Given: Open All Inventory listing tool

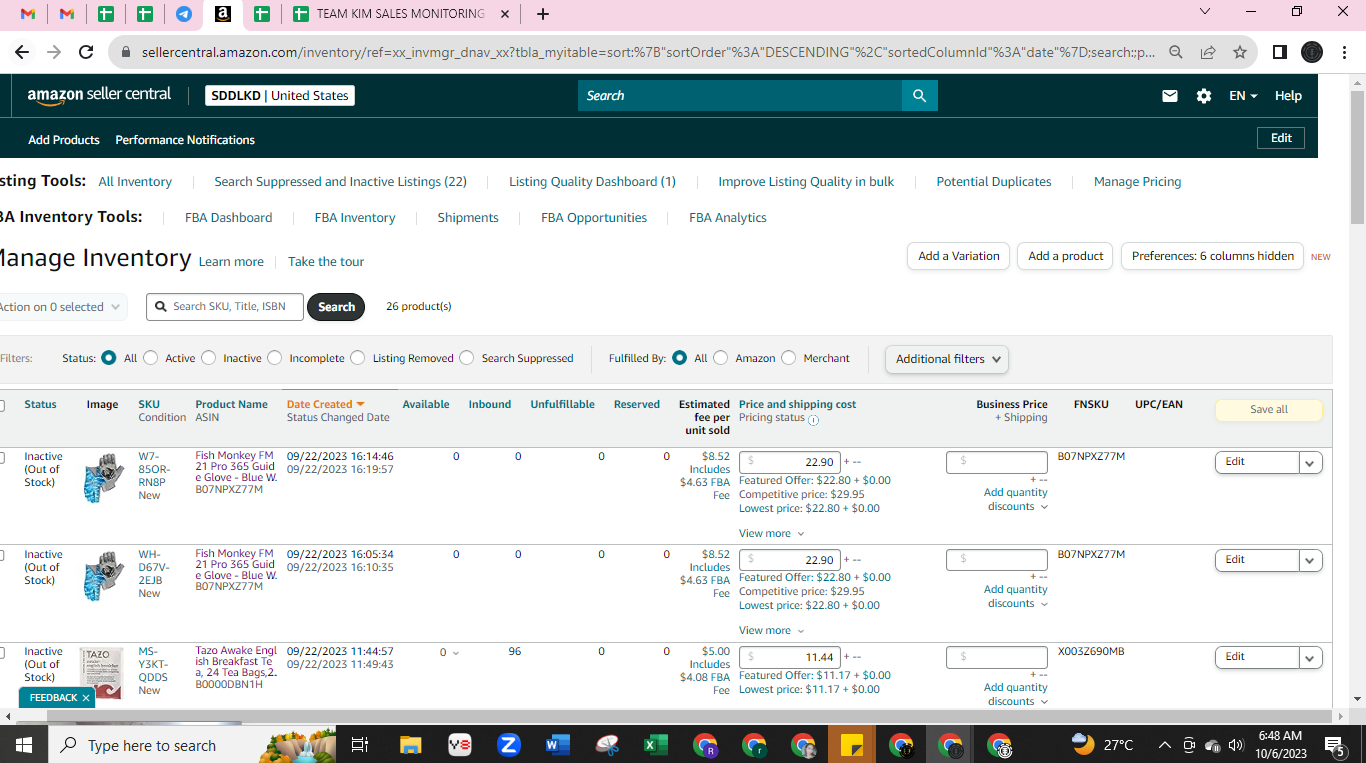Looking at the screenshot, I should click(135, 182).
